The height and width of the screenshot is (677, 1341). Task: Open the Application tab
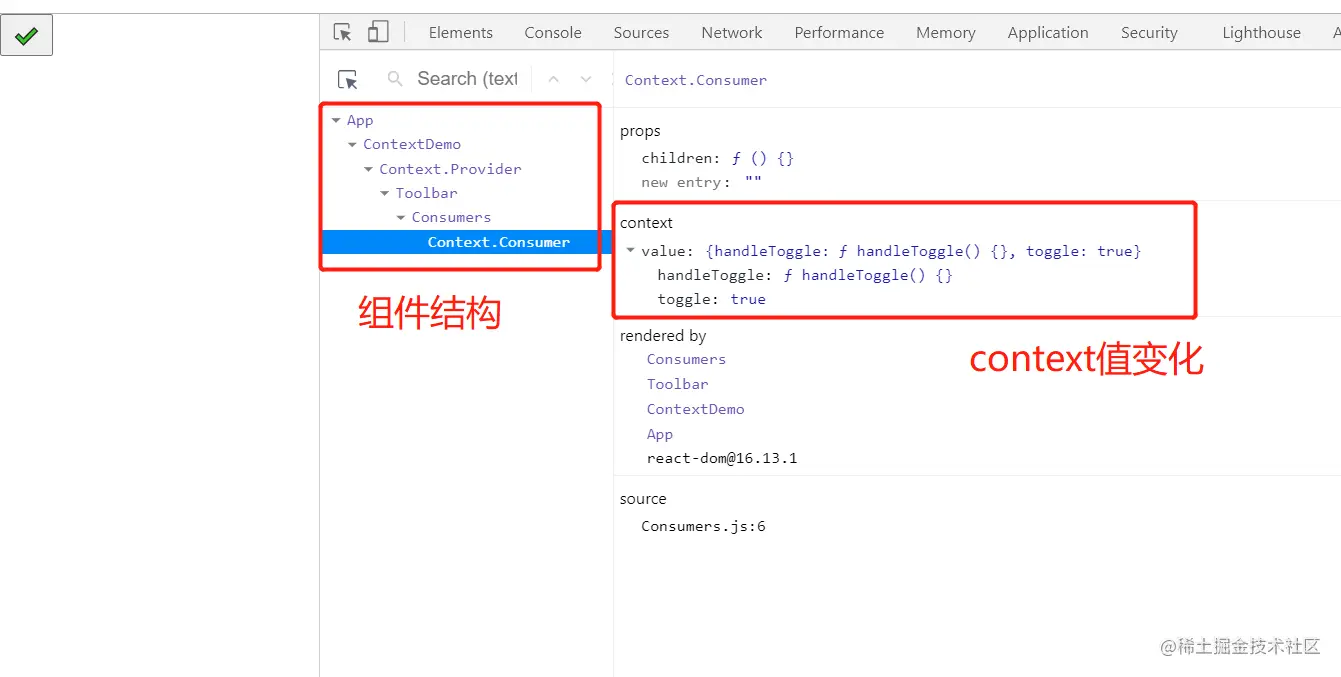(1048, 33)
